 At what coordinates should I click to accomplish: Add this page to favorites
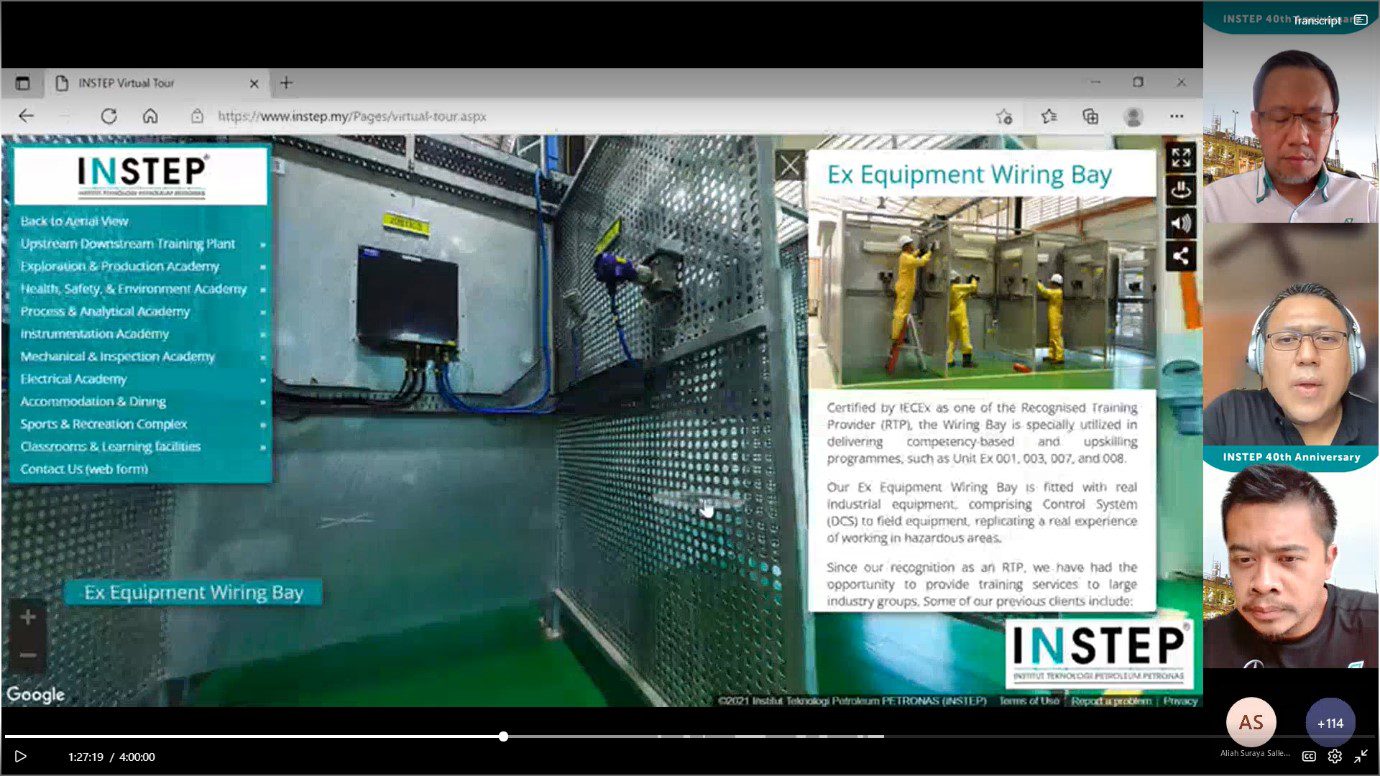[1004, 116]
